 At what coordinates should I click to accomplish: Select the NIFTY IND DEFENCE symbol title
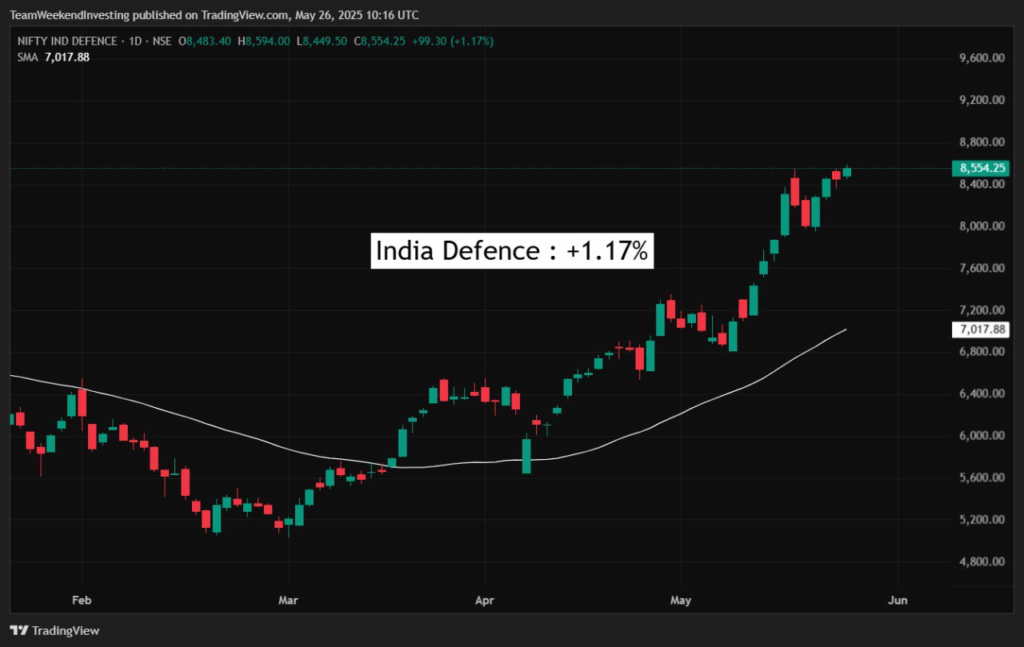67,41
